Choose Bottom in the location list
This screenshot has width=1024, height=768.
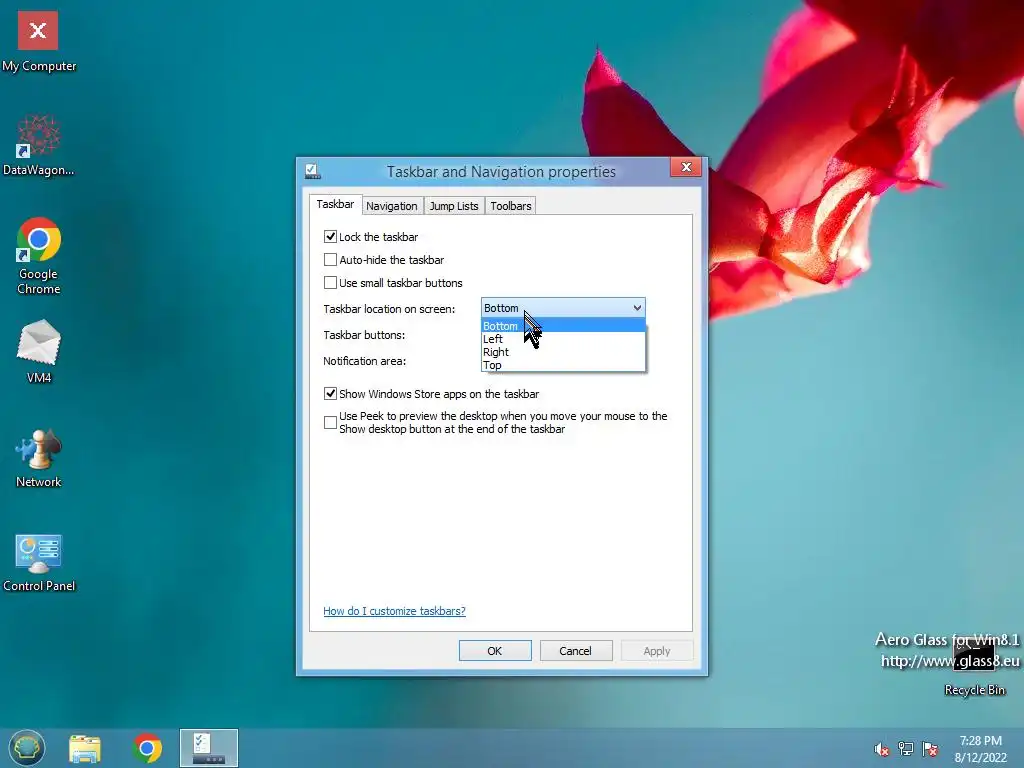[x=564, y=326]
